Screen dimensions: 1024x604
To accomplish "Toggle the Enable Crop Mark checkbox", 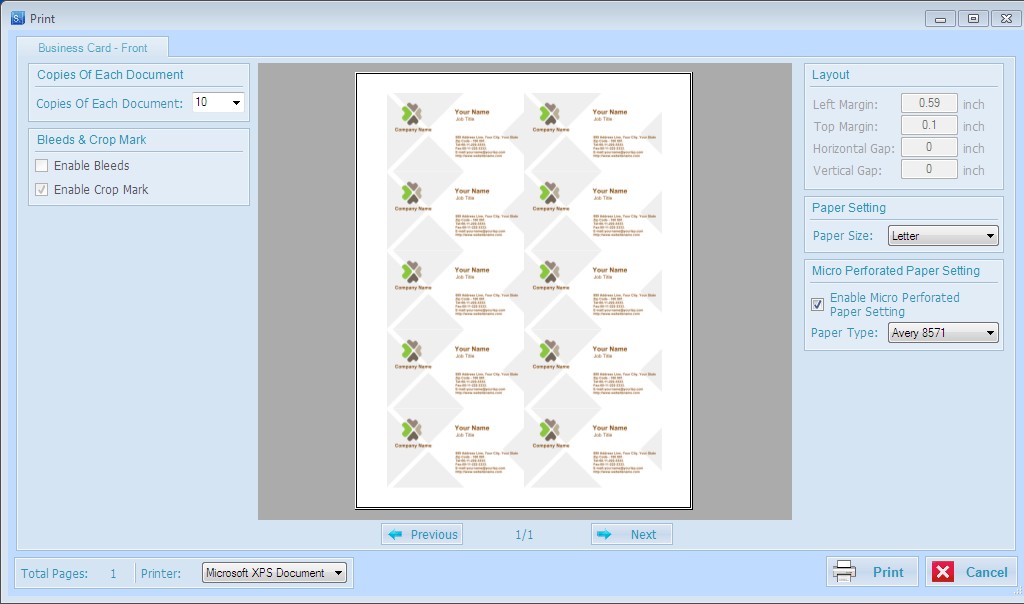I will pyautogui.click(x=42, y=190).
